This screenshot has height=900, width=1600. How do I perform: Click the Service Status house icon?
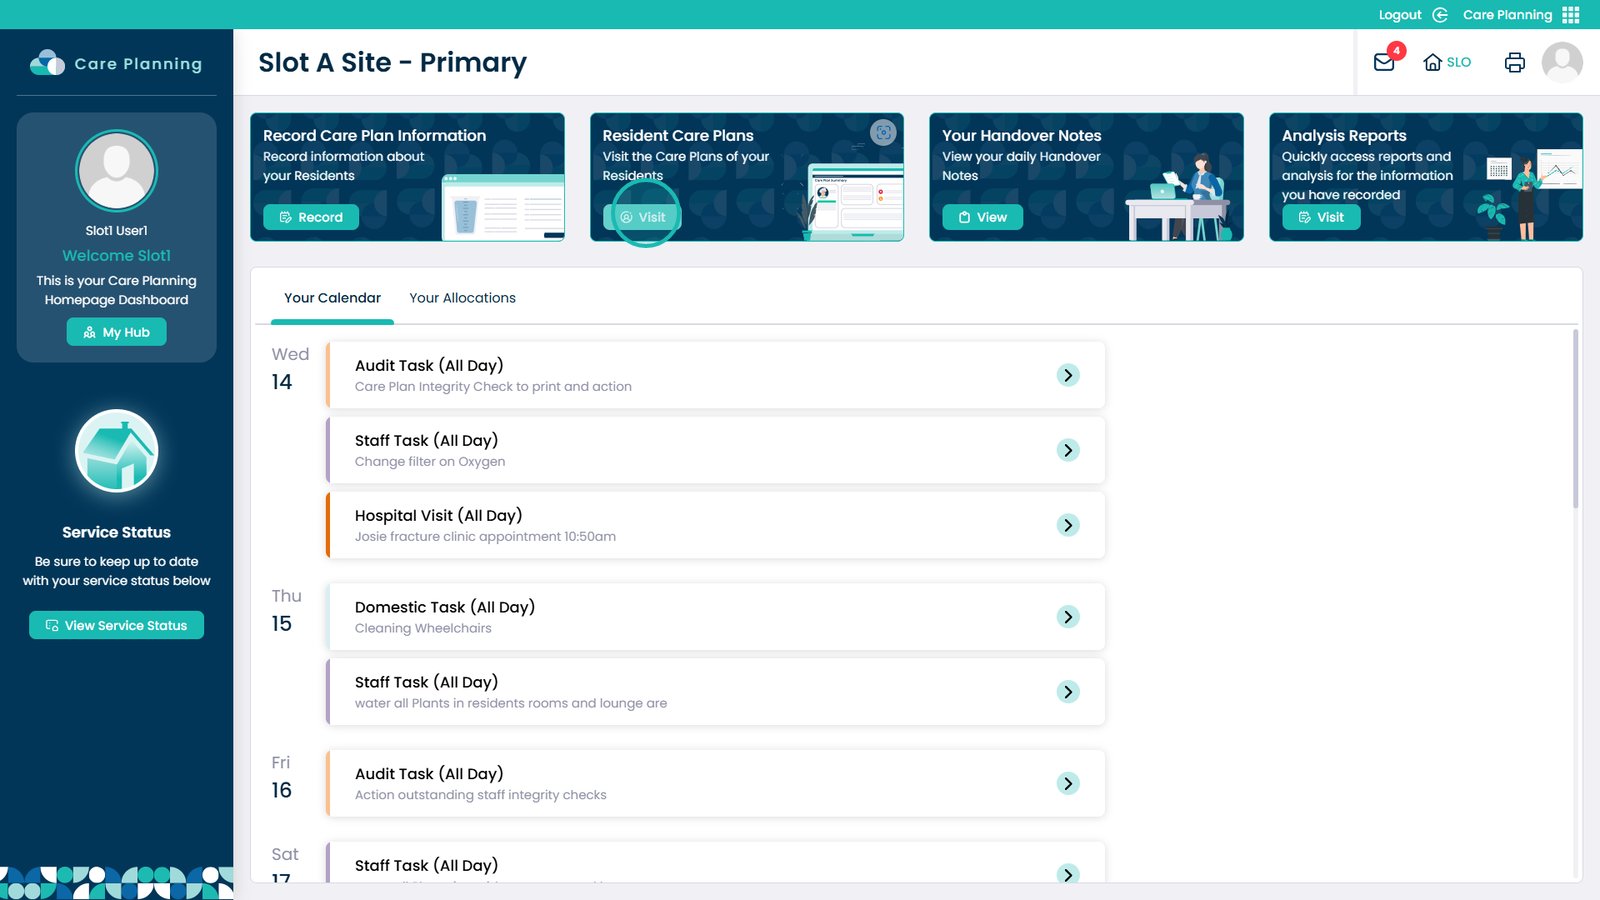click(117, 451)
